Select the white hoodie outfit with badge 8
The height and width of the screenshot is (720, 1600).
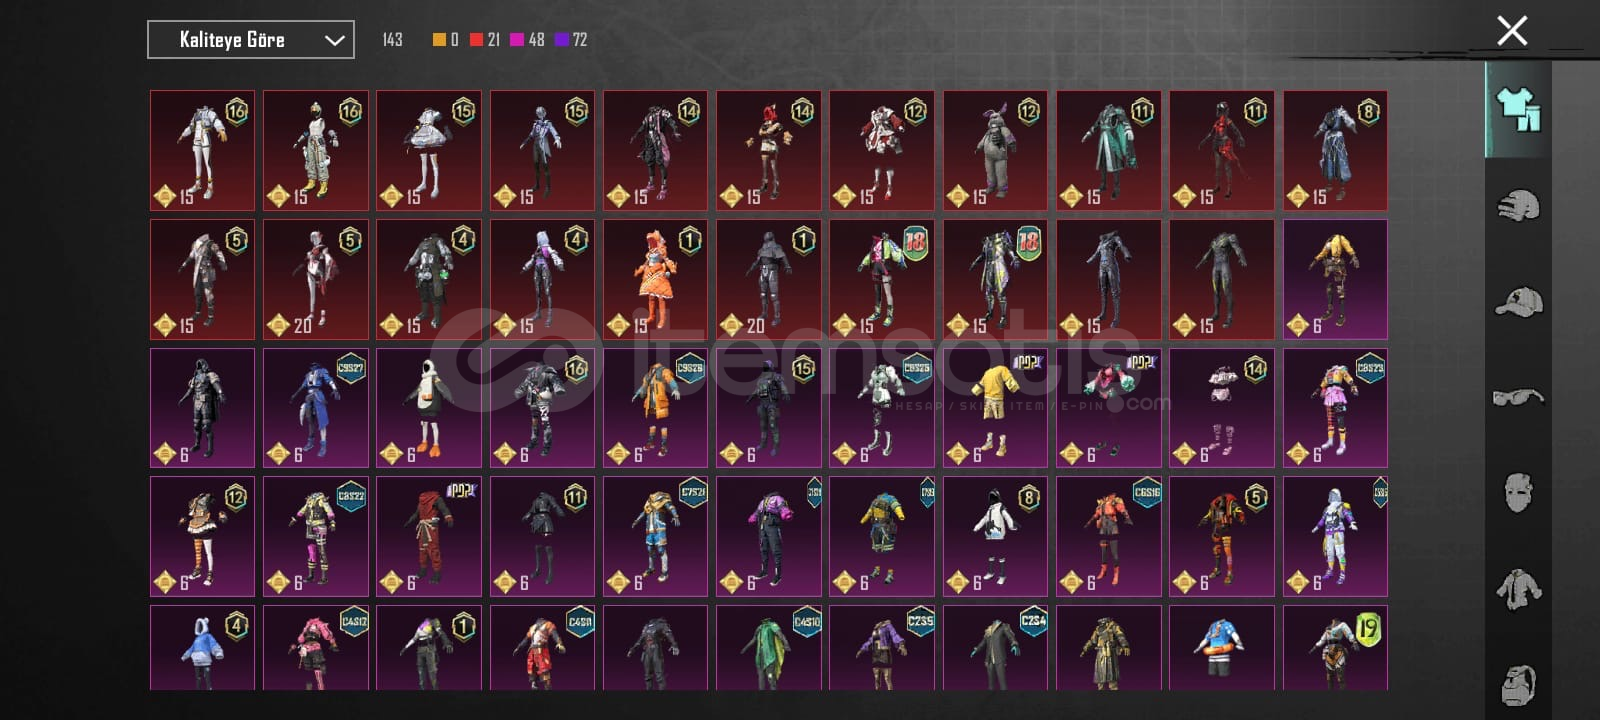click(x=995, y=536)
